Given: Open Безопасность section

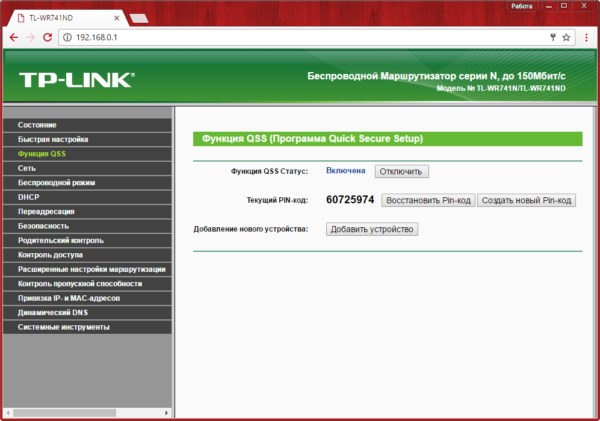Looking at the screenshot, I should [87, 226].
